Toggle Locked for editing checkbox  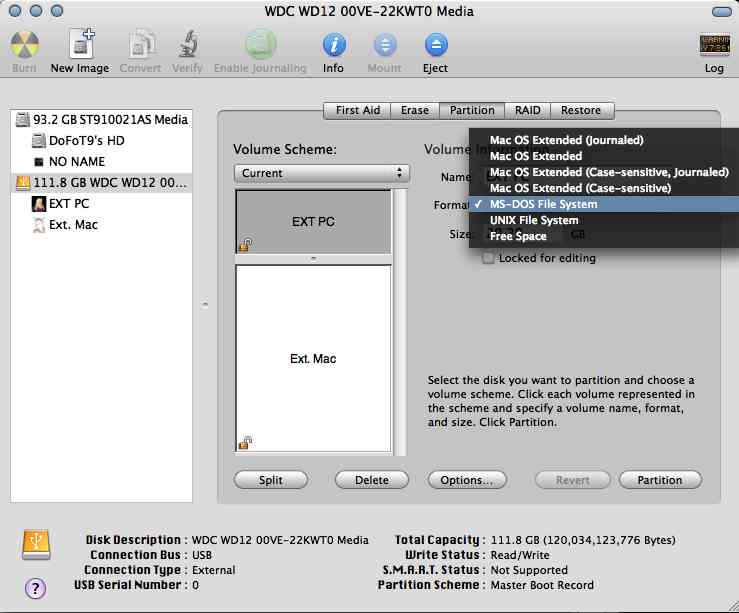488,258
